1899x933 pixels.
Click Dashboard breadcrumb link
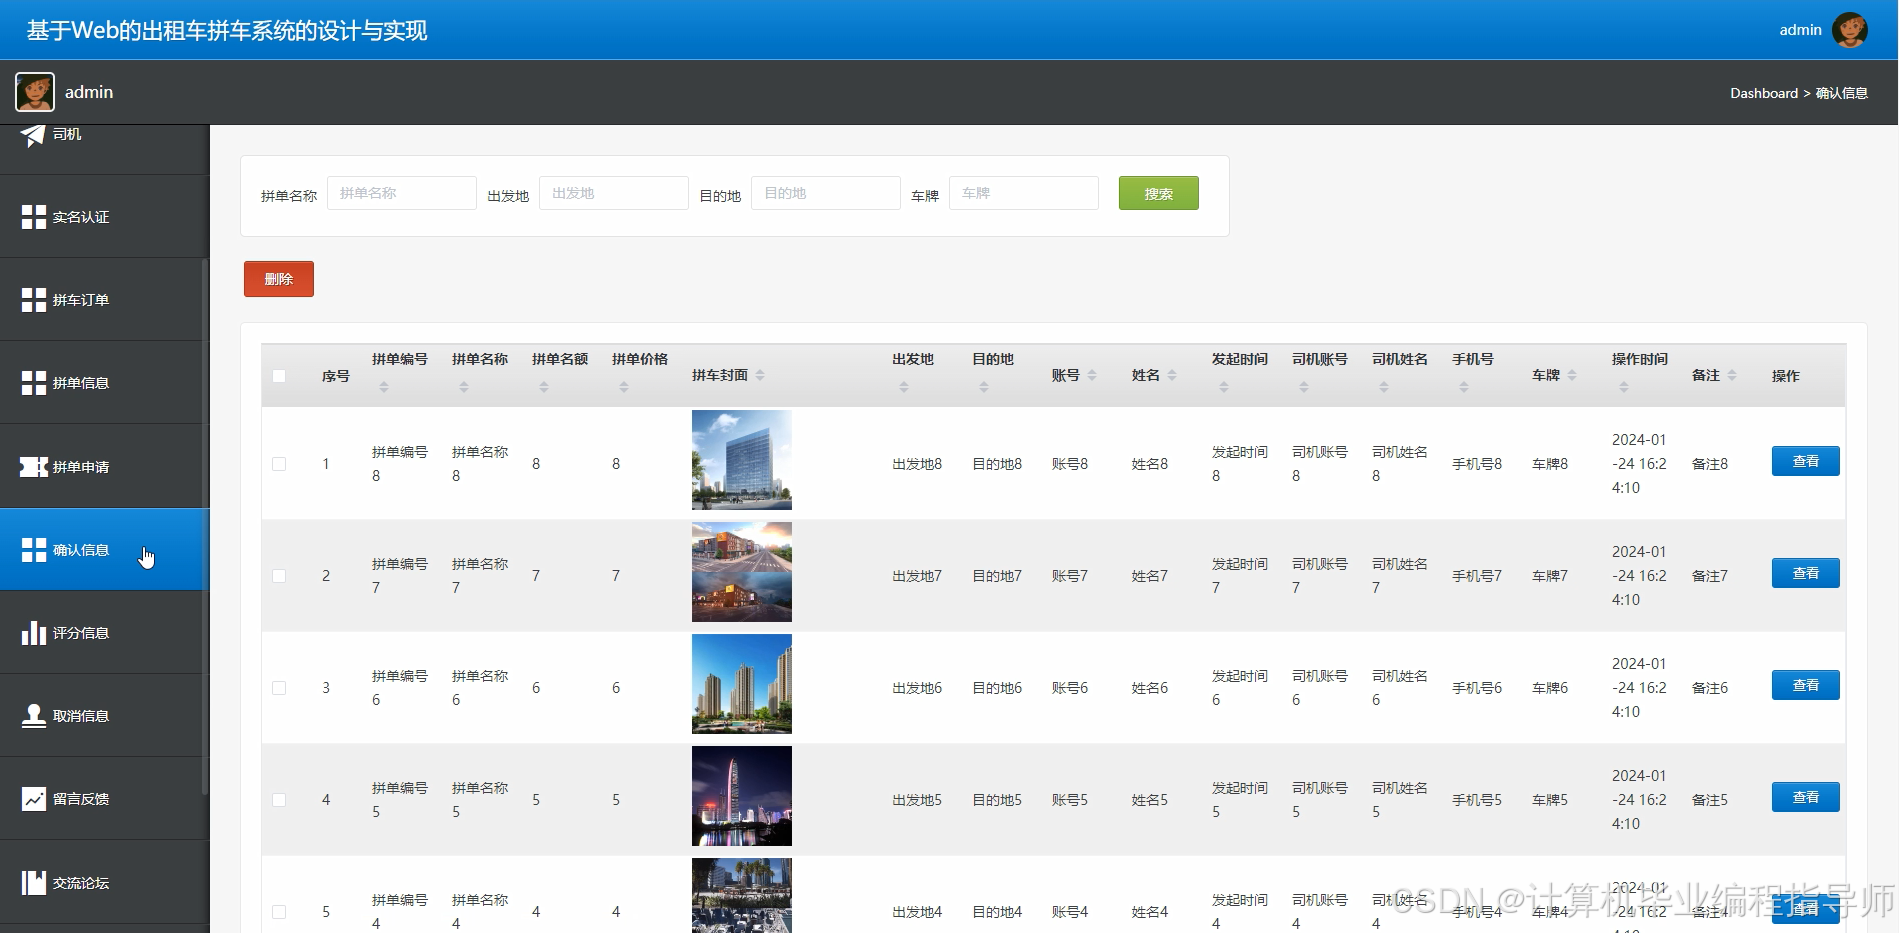[x=1764, y=93]
